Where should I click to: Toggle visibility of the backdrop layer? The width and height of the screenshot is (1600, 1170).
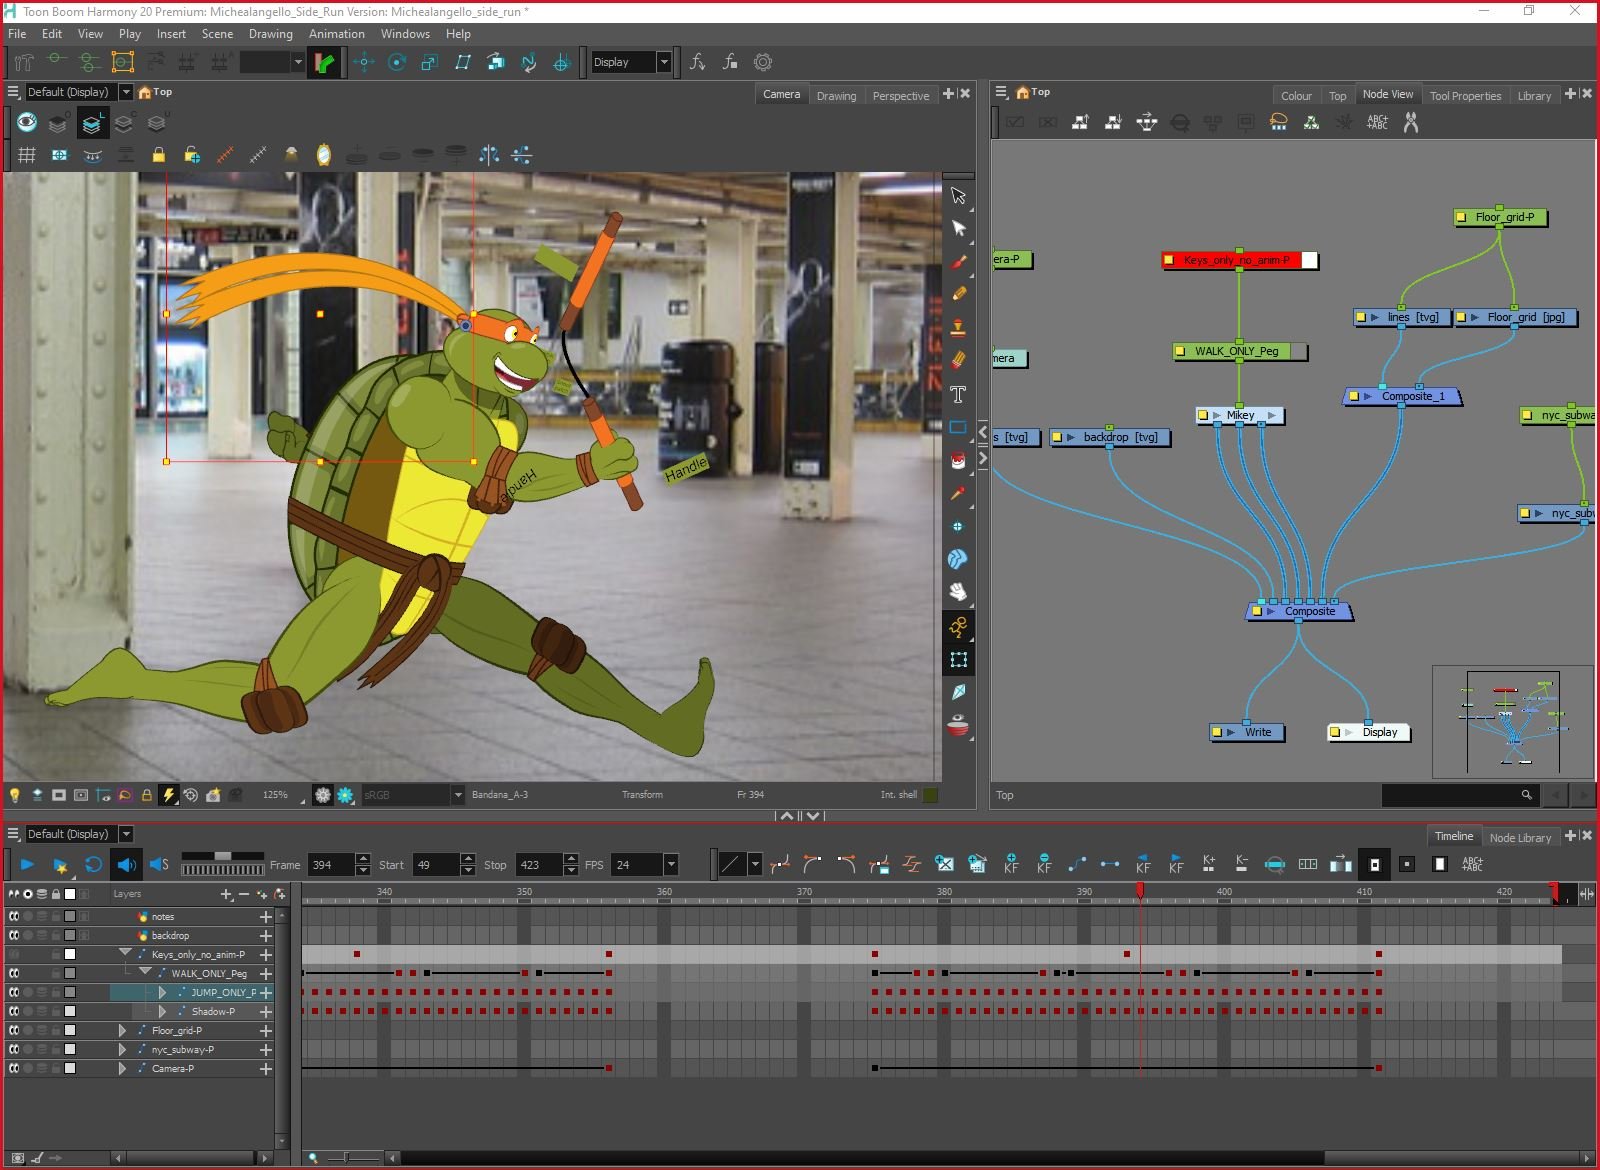[14, 935]
